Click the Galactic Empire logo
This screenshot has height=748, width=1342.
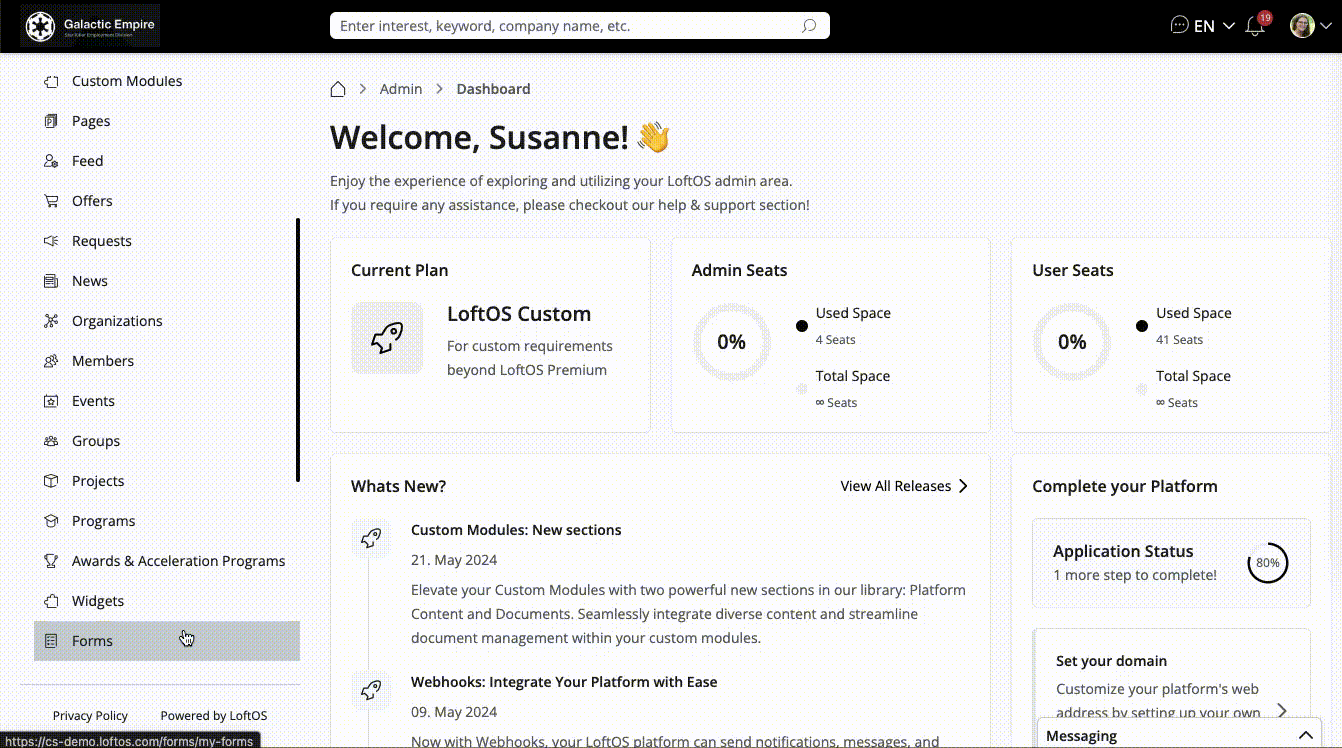click(x=91, y=26)
